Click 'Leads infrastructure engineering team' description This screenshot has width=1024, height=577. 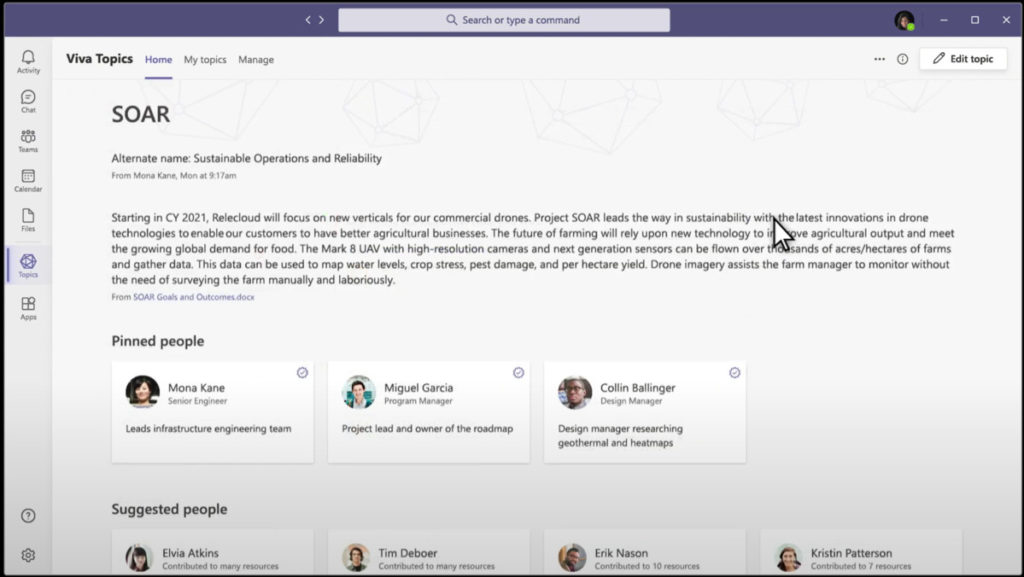pos(208,429)
